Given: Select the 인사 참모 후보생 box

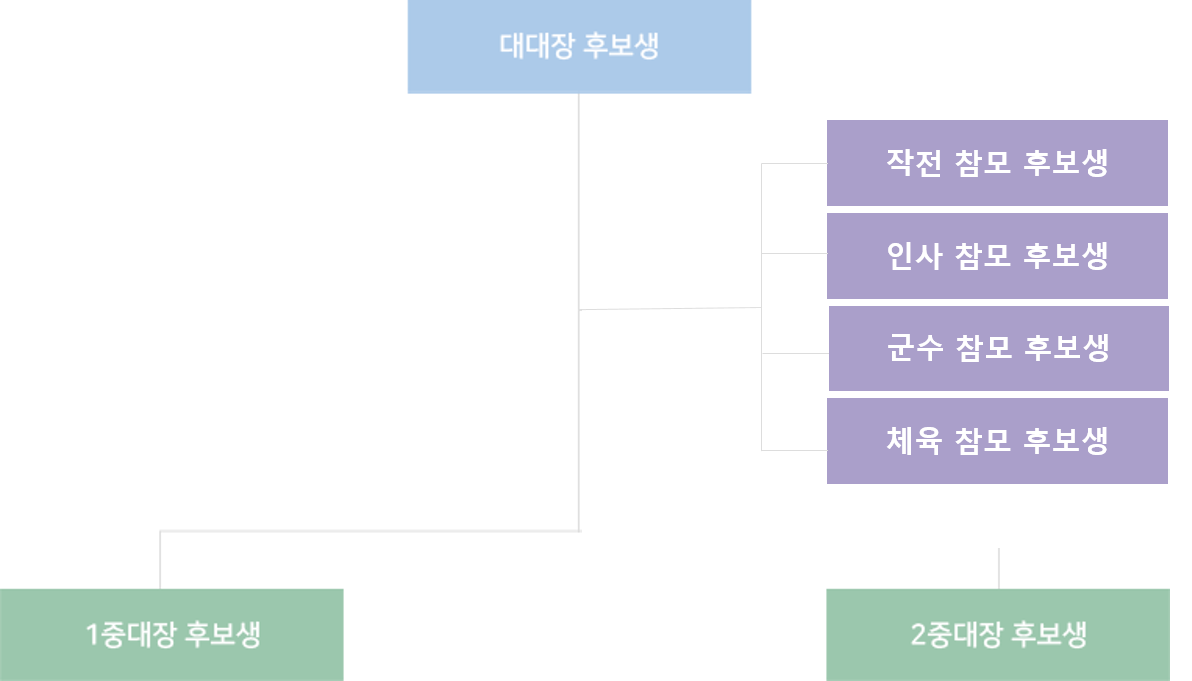Looking at the screenshot, I should [997, 256].
